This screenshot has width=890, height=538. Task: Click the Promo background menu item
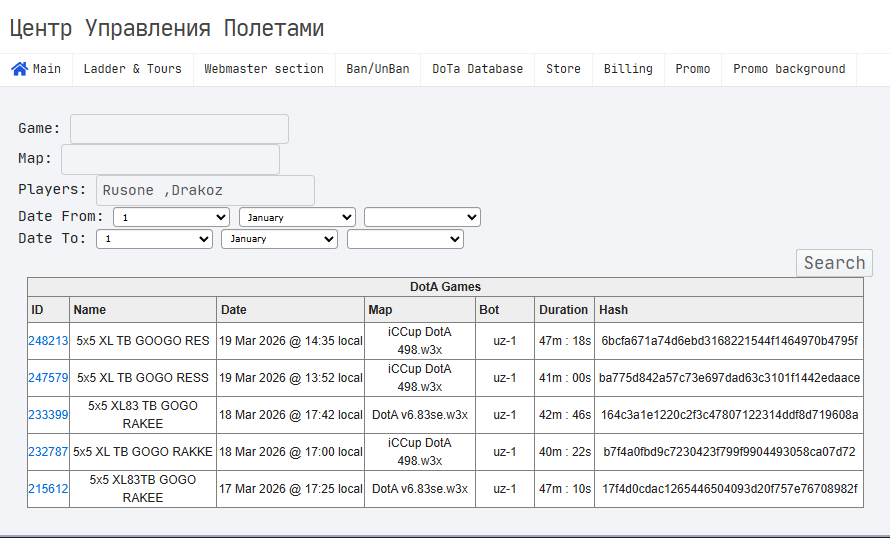(789, 69)
